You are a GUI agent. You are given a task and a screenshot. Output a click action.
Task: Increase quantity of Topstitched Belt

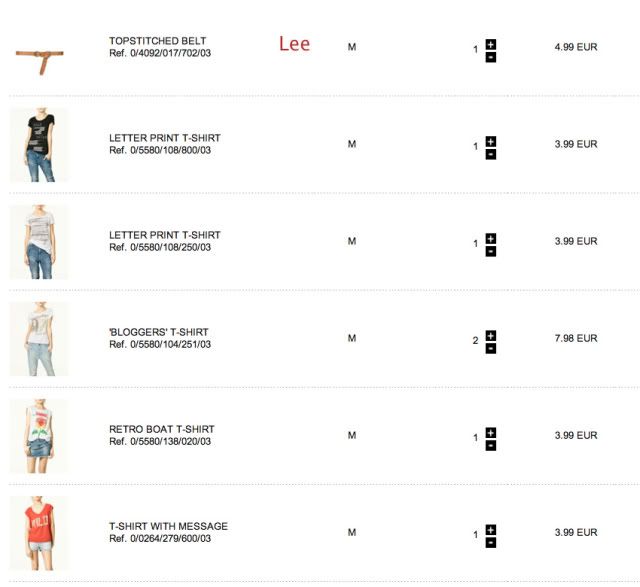tap(491, 44)
